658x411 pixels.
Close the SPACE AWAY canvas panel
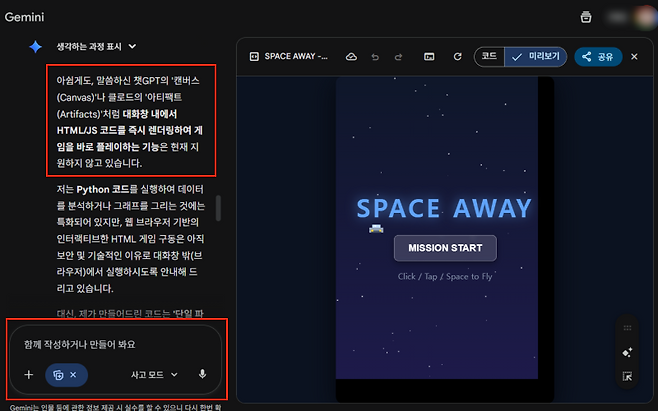(x=634, y=57)
